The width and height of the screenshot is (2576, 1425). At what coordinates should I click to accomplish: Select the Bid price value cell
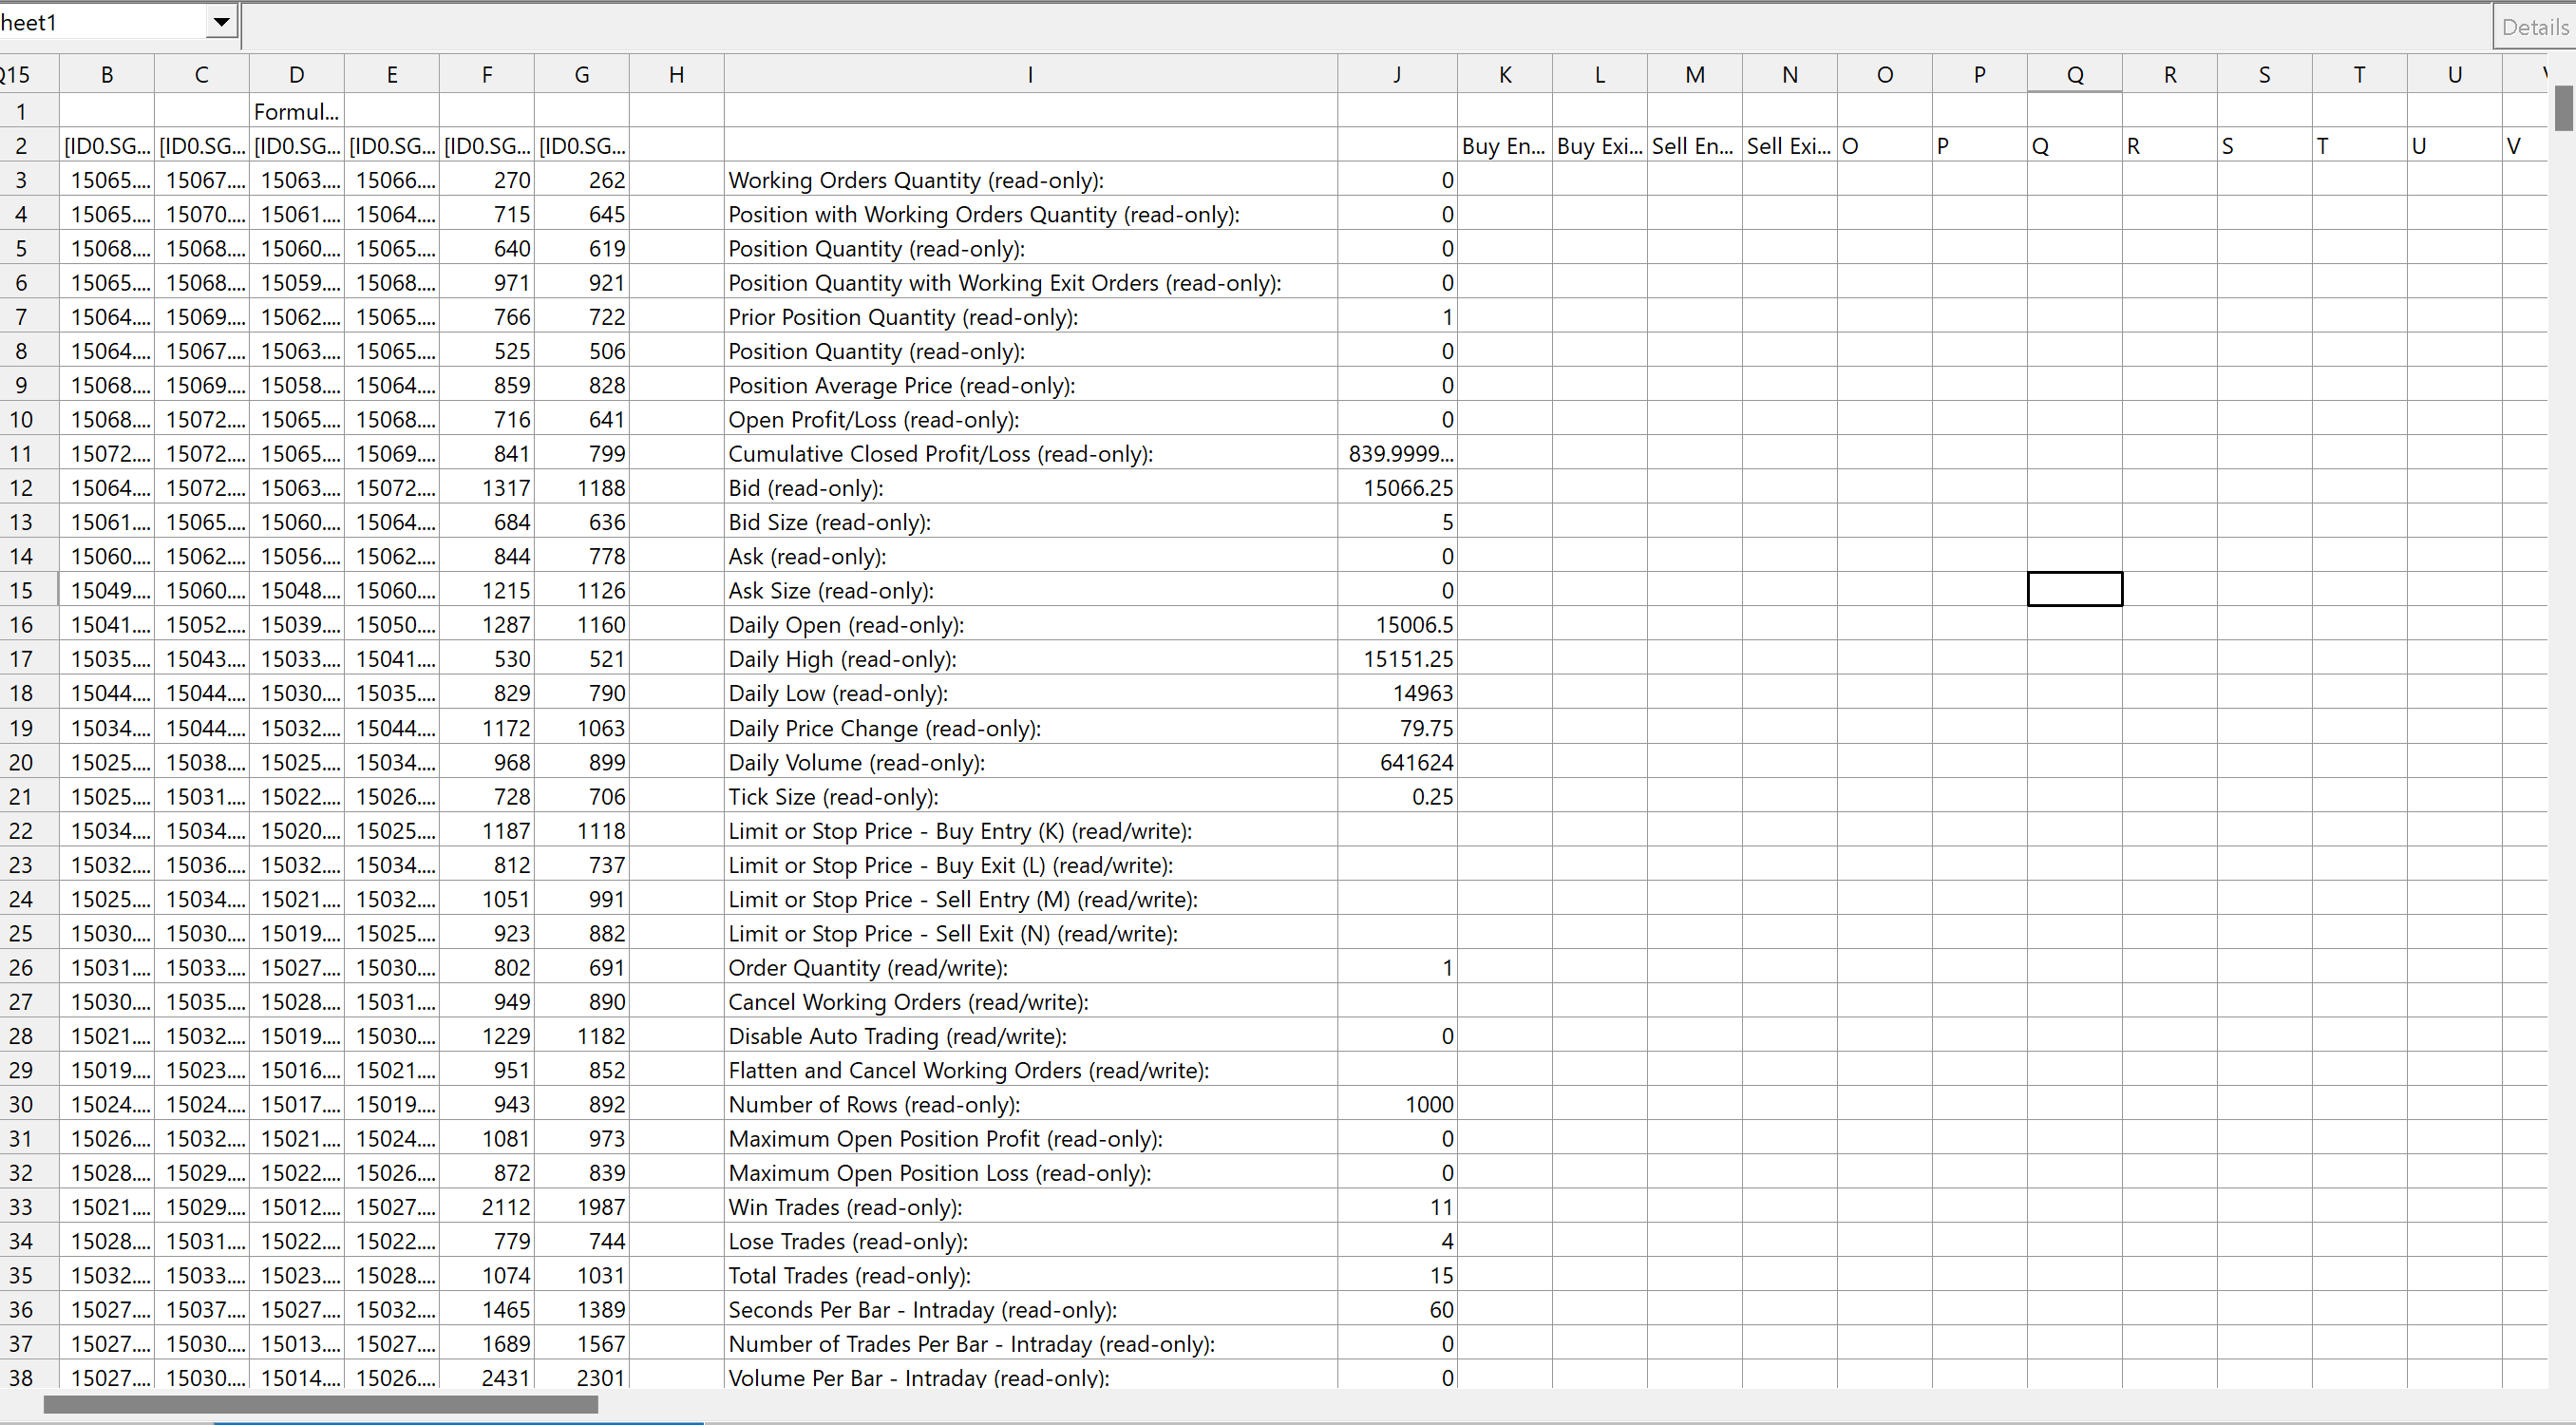point(1397,488)
